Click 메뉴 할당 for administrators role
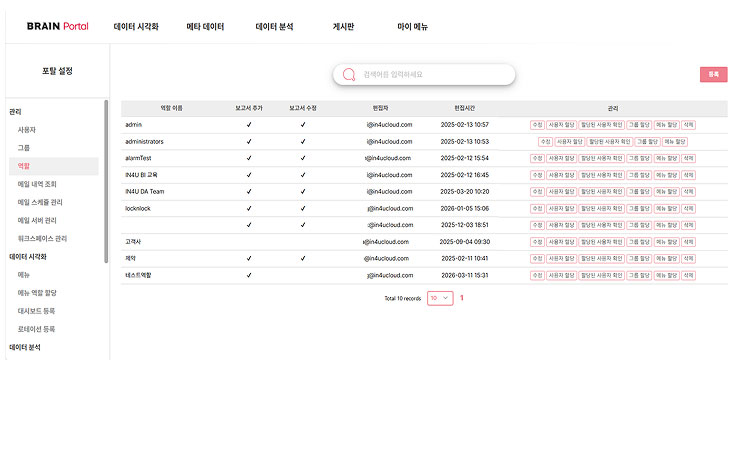Screen dimensions: 740x460 [674, 142]
